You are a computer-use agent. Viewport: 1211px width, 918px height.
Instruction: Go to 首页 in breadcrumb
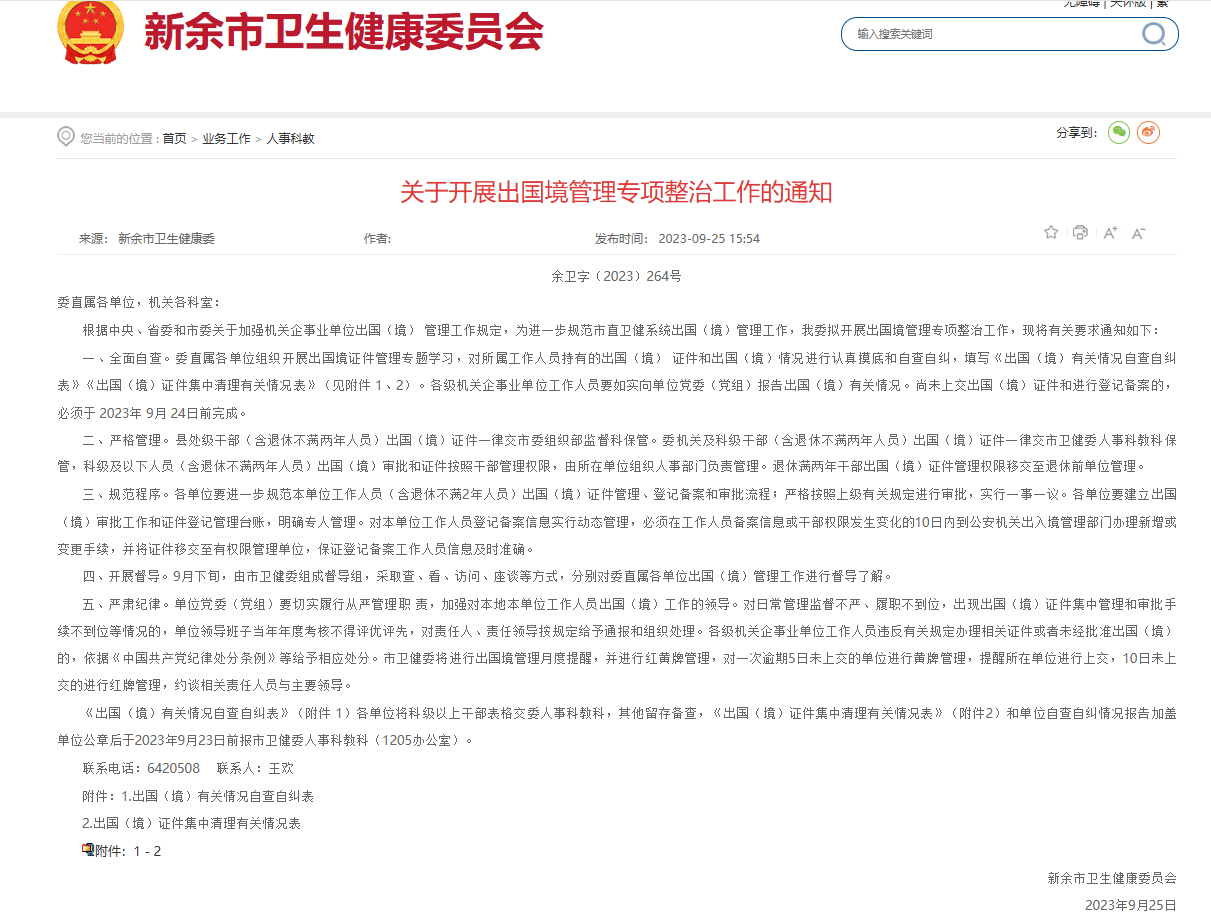click(174, 139)
